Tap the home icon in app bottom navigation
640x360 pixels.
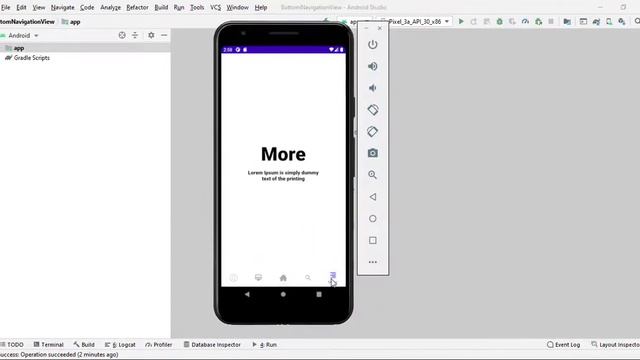point(283,278)
